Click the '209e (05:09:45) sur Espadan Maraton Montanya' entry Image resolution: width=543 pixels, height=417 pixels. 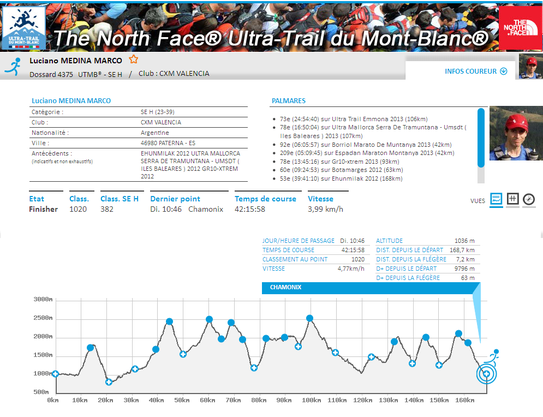pyautogui.click(x=367, y=153)
